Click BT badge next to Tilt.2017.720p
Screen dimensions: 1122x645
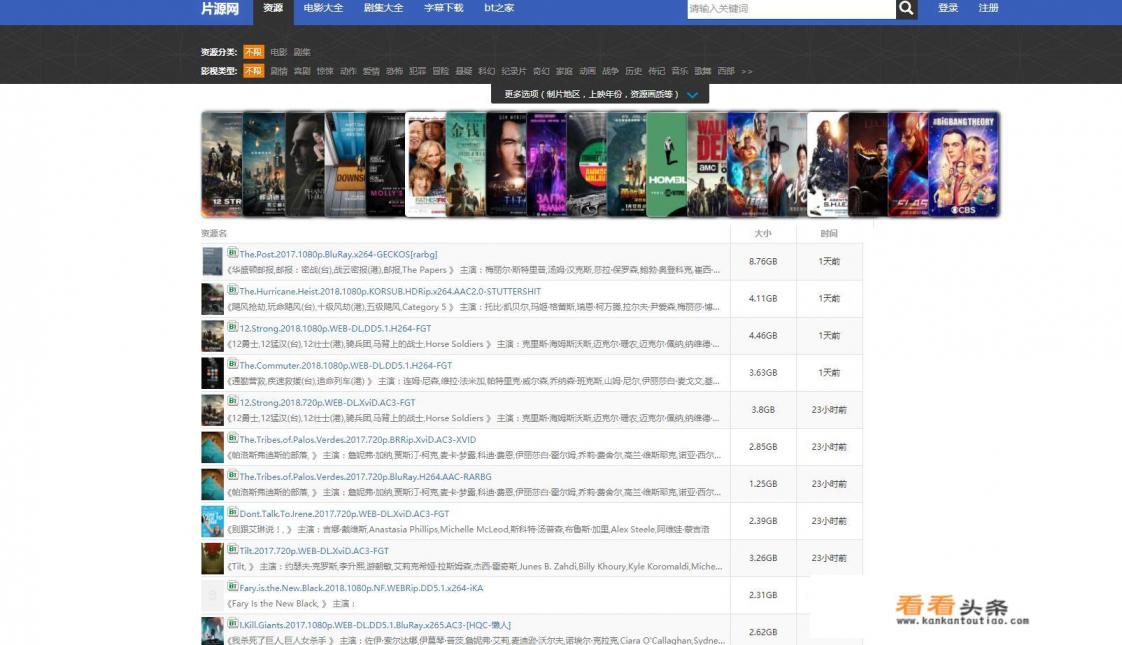tap(232, 549)
